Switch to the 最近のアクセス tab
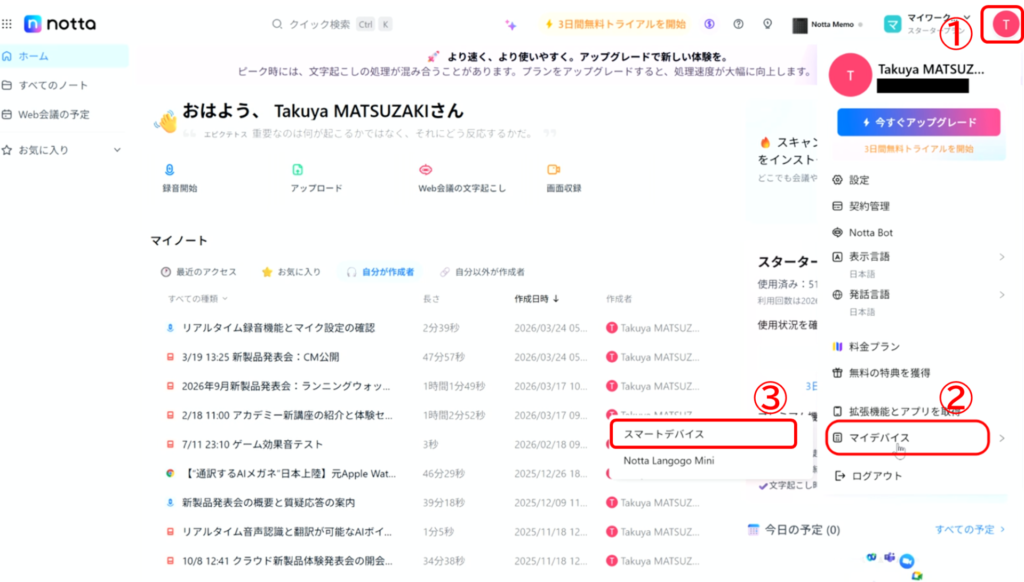This screenshot has height=582, width=1024. (201, 272)
